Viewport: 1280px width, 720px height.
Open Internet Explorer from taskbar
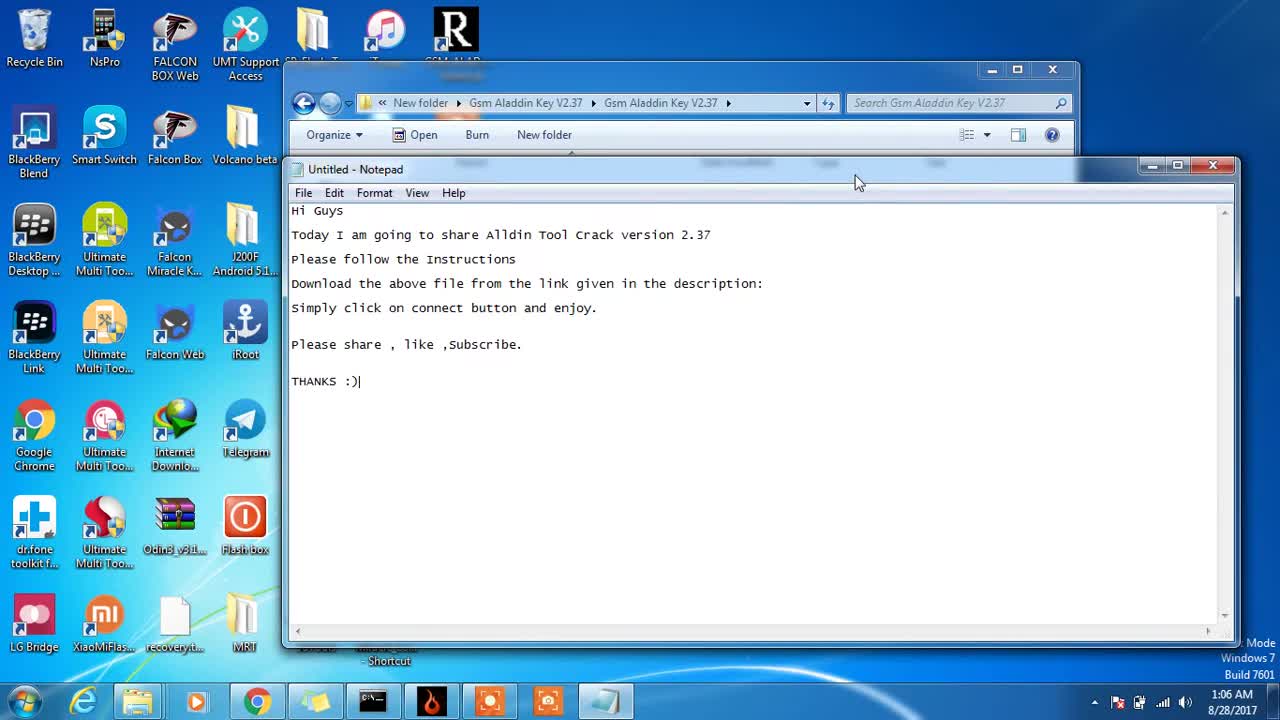click(82, 702)
